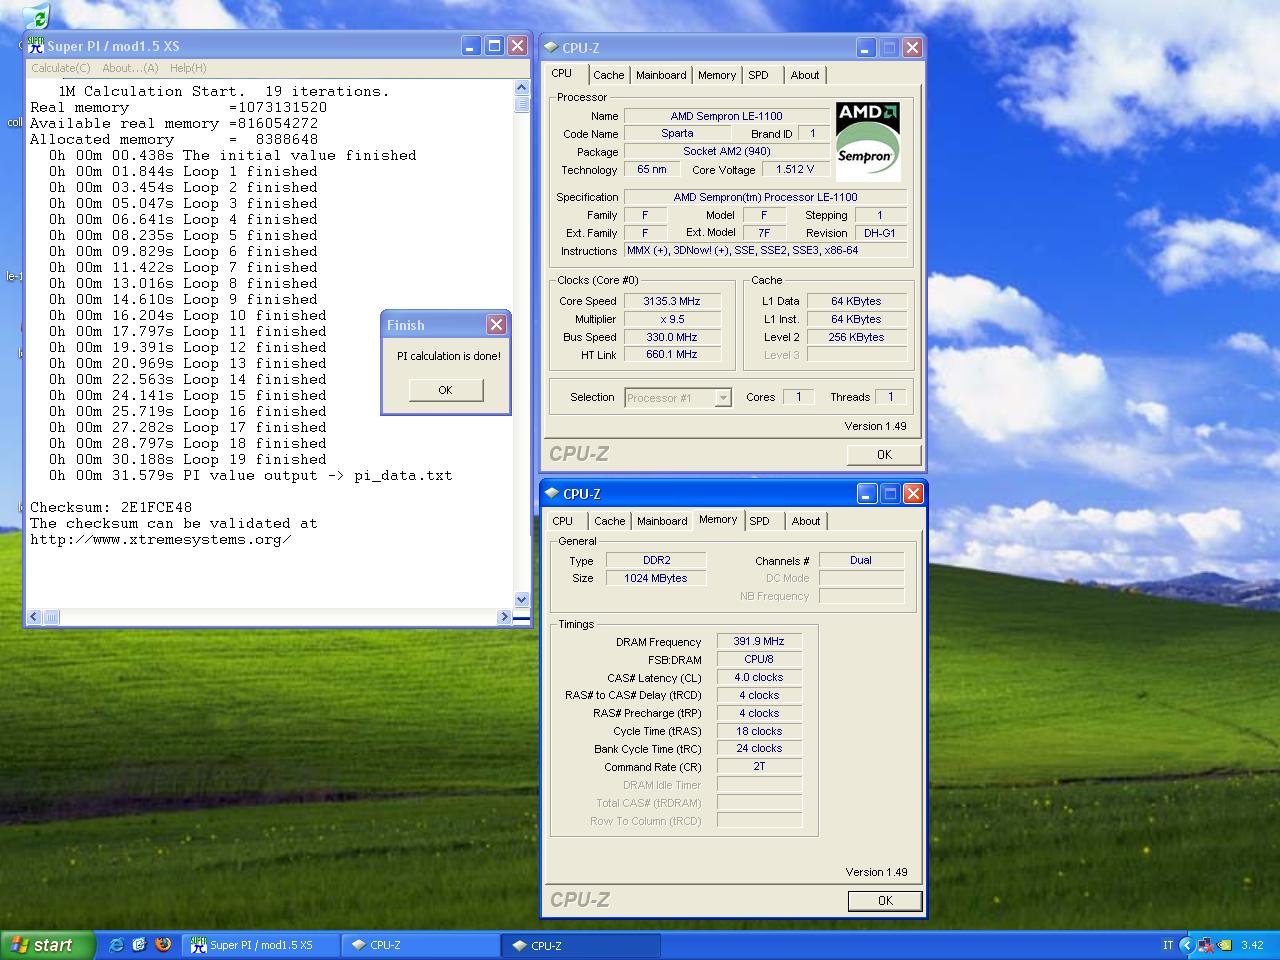
Task: Select the Memory tab in upper CPU-Z
Action: (717, 75)
